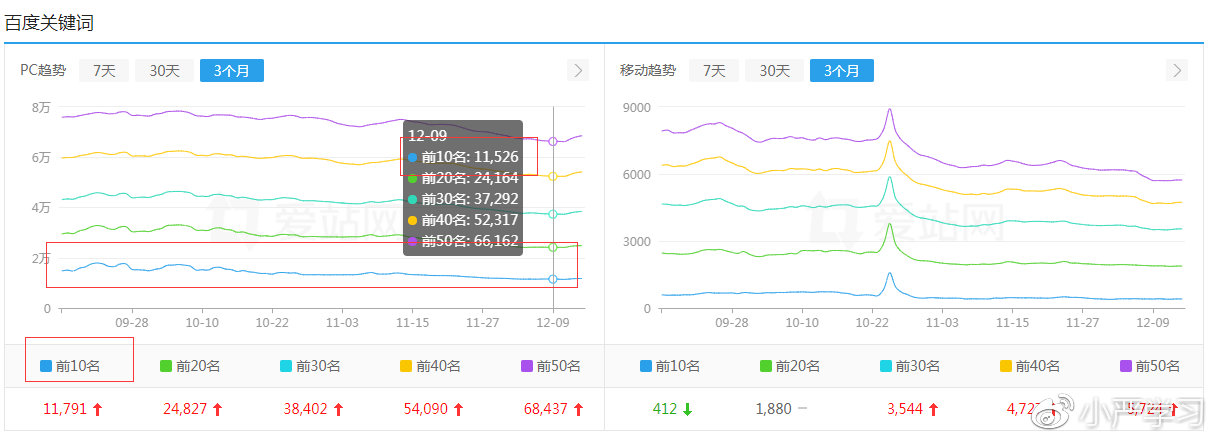Viewport: 1218px width, 442px height.
Task: Toggle 前20名 series in mobile legend
Action: point(790,366)
